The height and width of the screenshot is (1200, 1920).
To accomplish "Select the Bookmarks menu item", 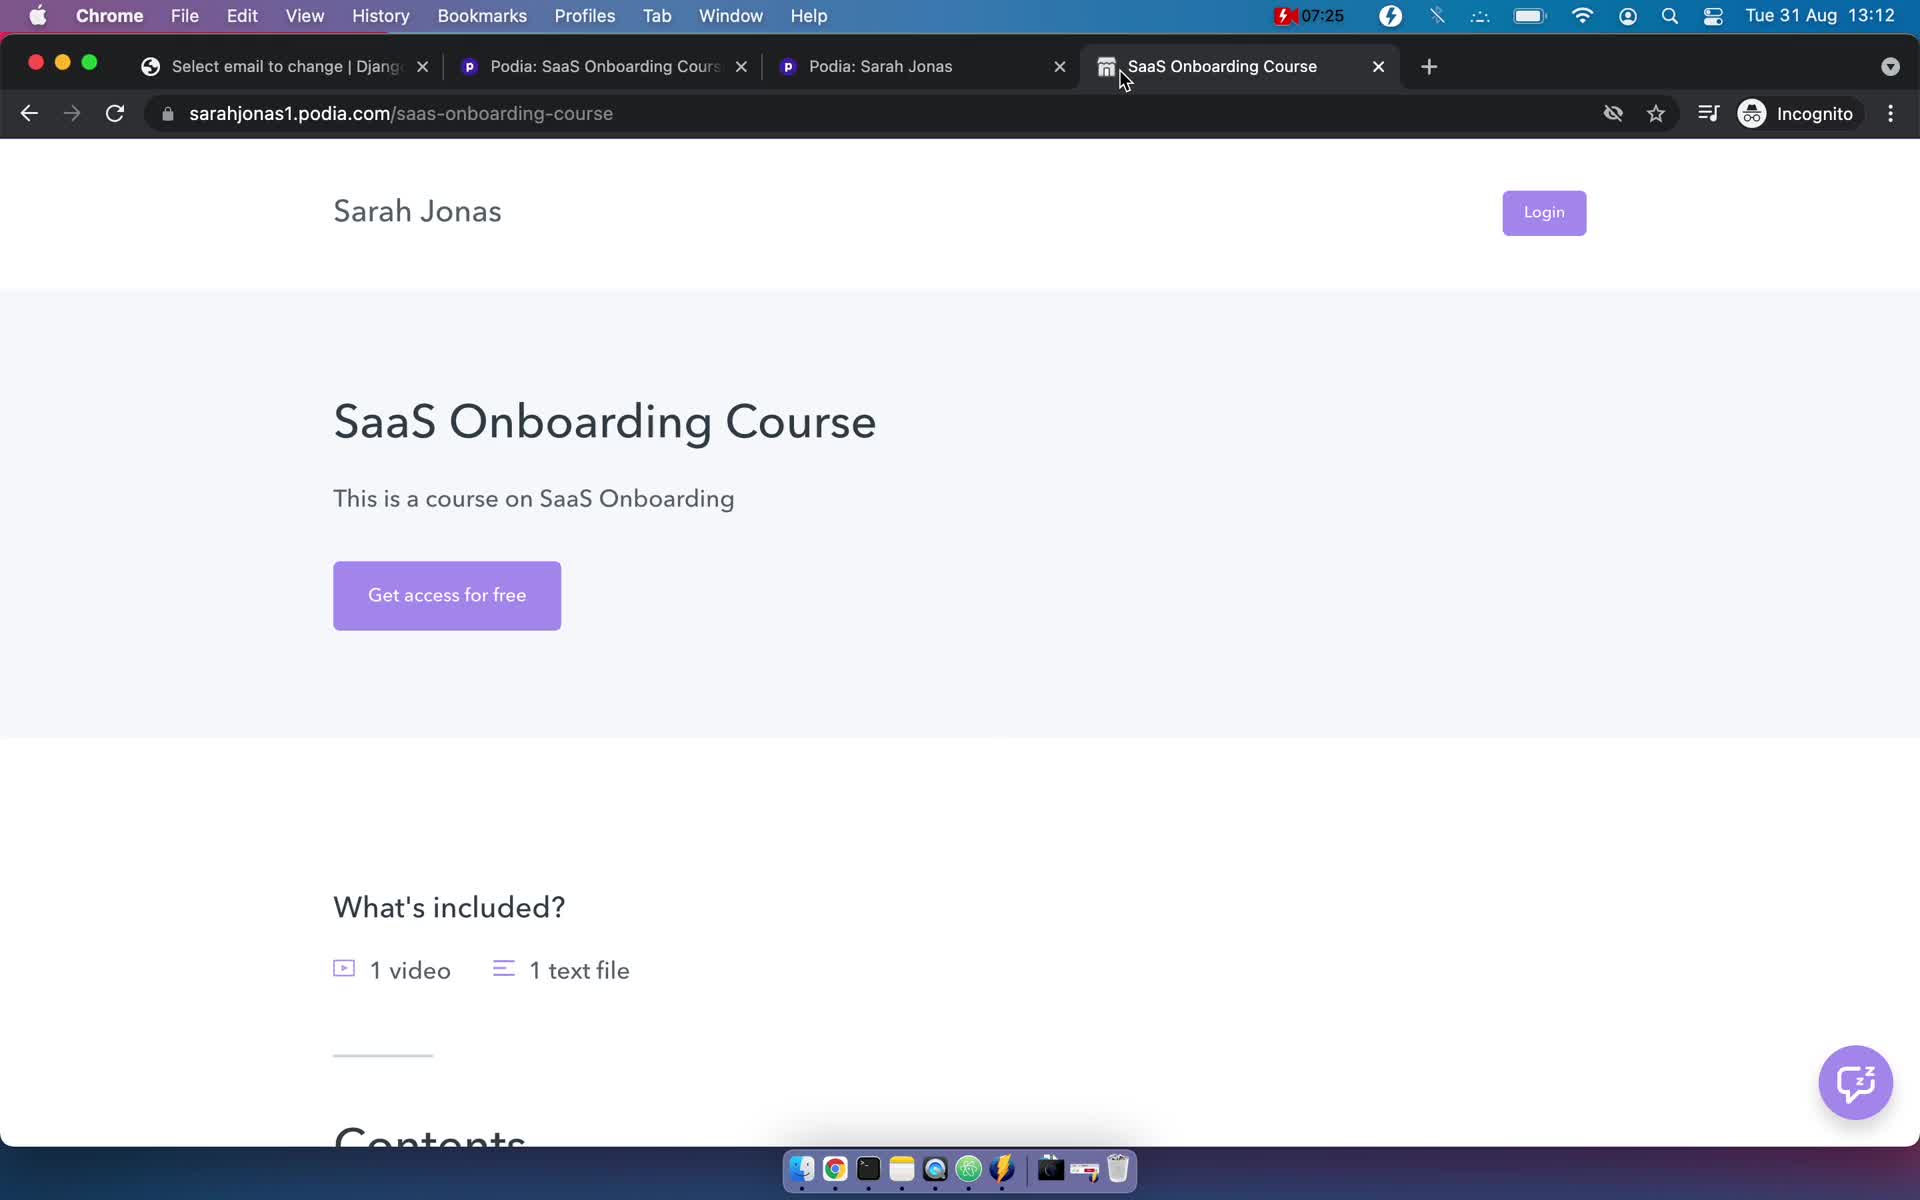I will coord(481,15).
